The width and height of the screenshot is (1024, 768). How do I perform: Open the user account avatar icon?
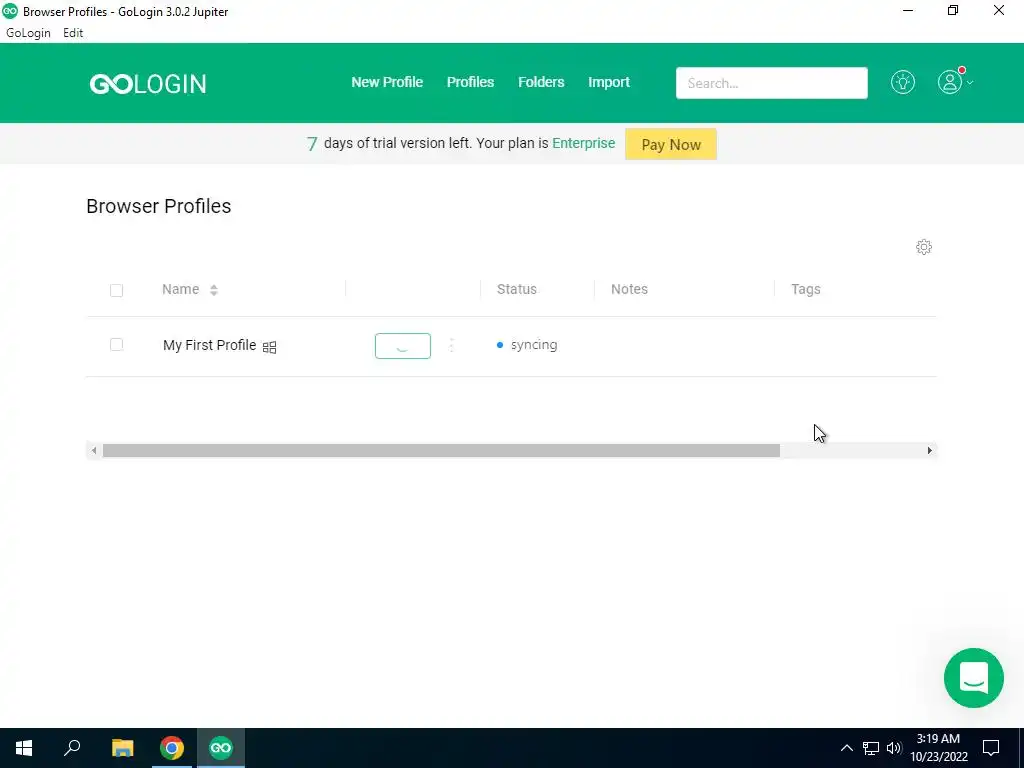[950, 82]
